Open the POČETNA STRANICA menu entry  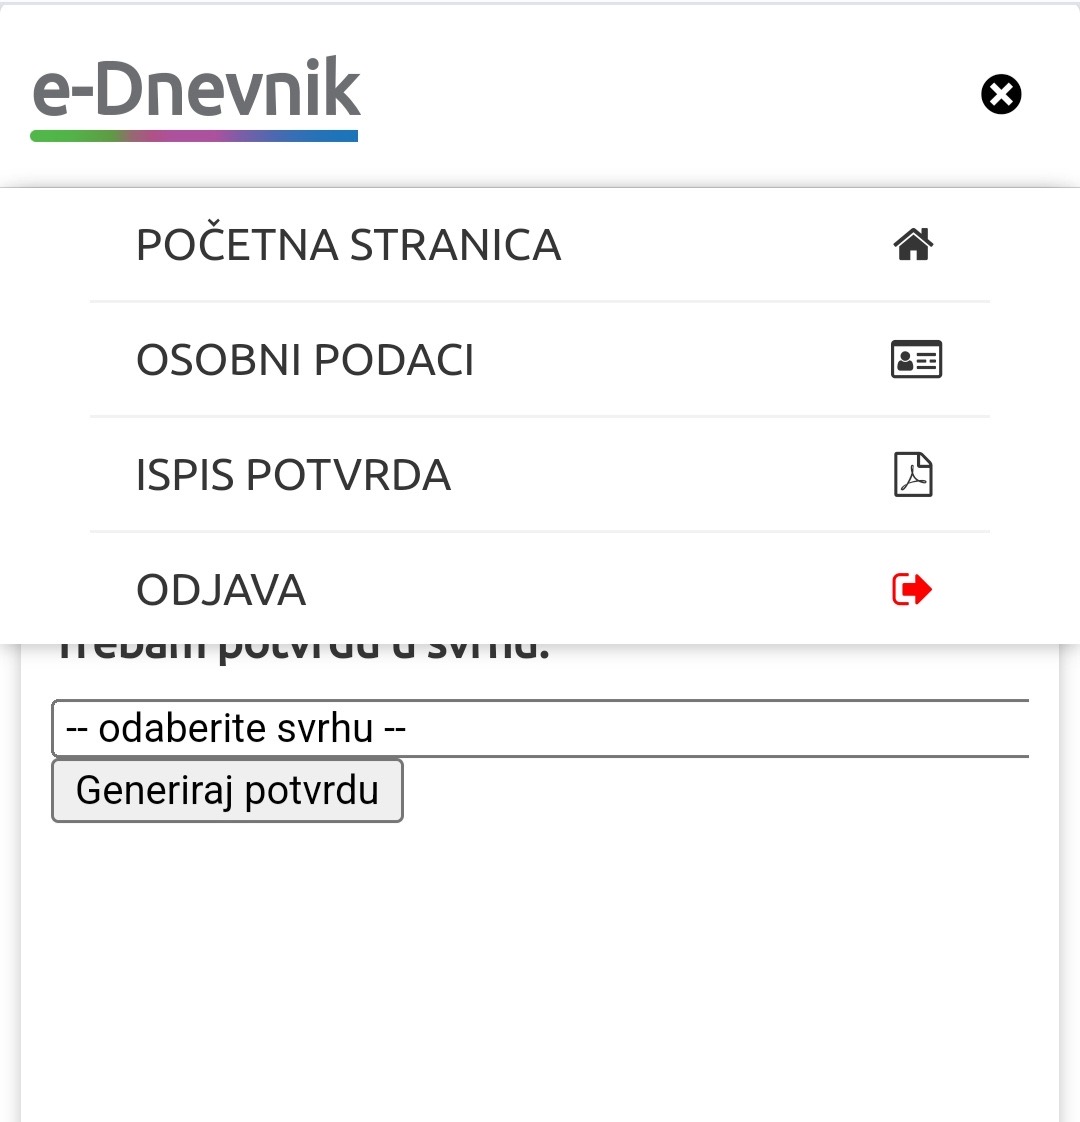coord(540,245)
